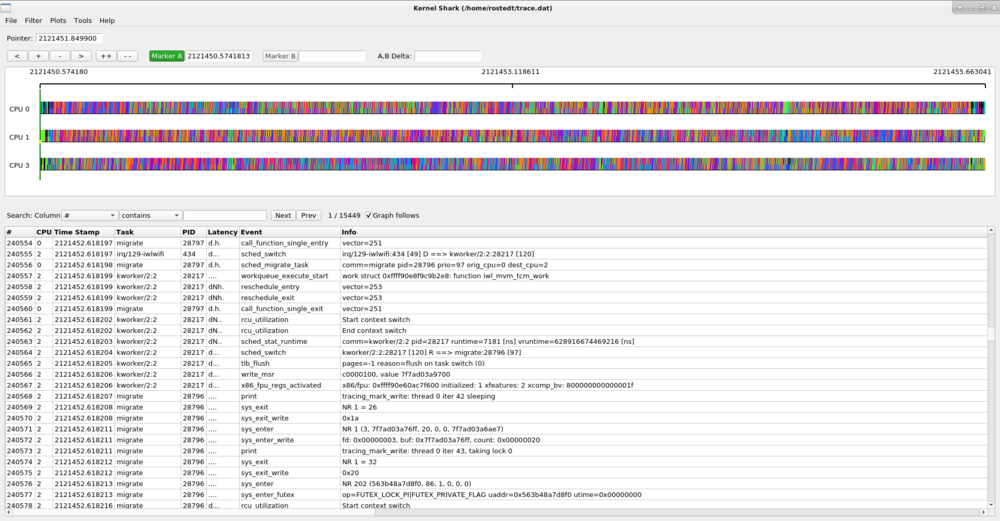Select row number 240554
Viewport: 1000px width, 521px height.
tap(20, 243)
